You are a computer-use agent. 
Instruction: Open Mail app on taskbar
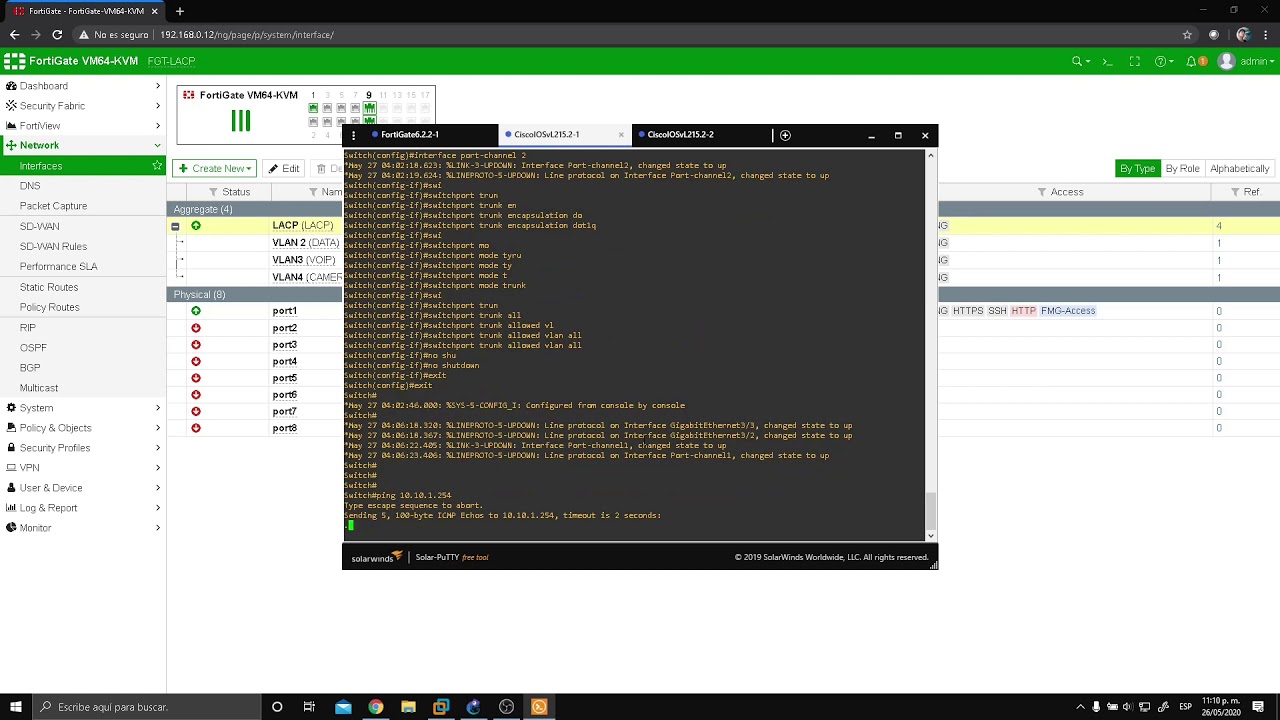click(x=343, y=707)
